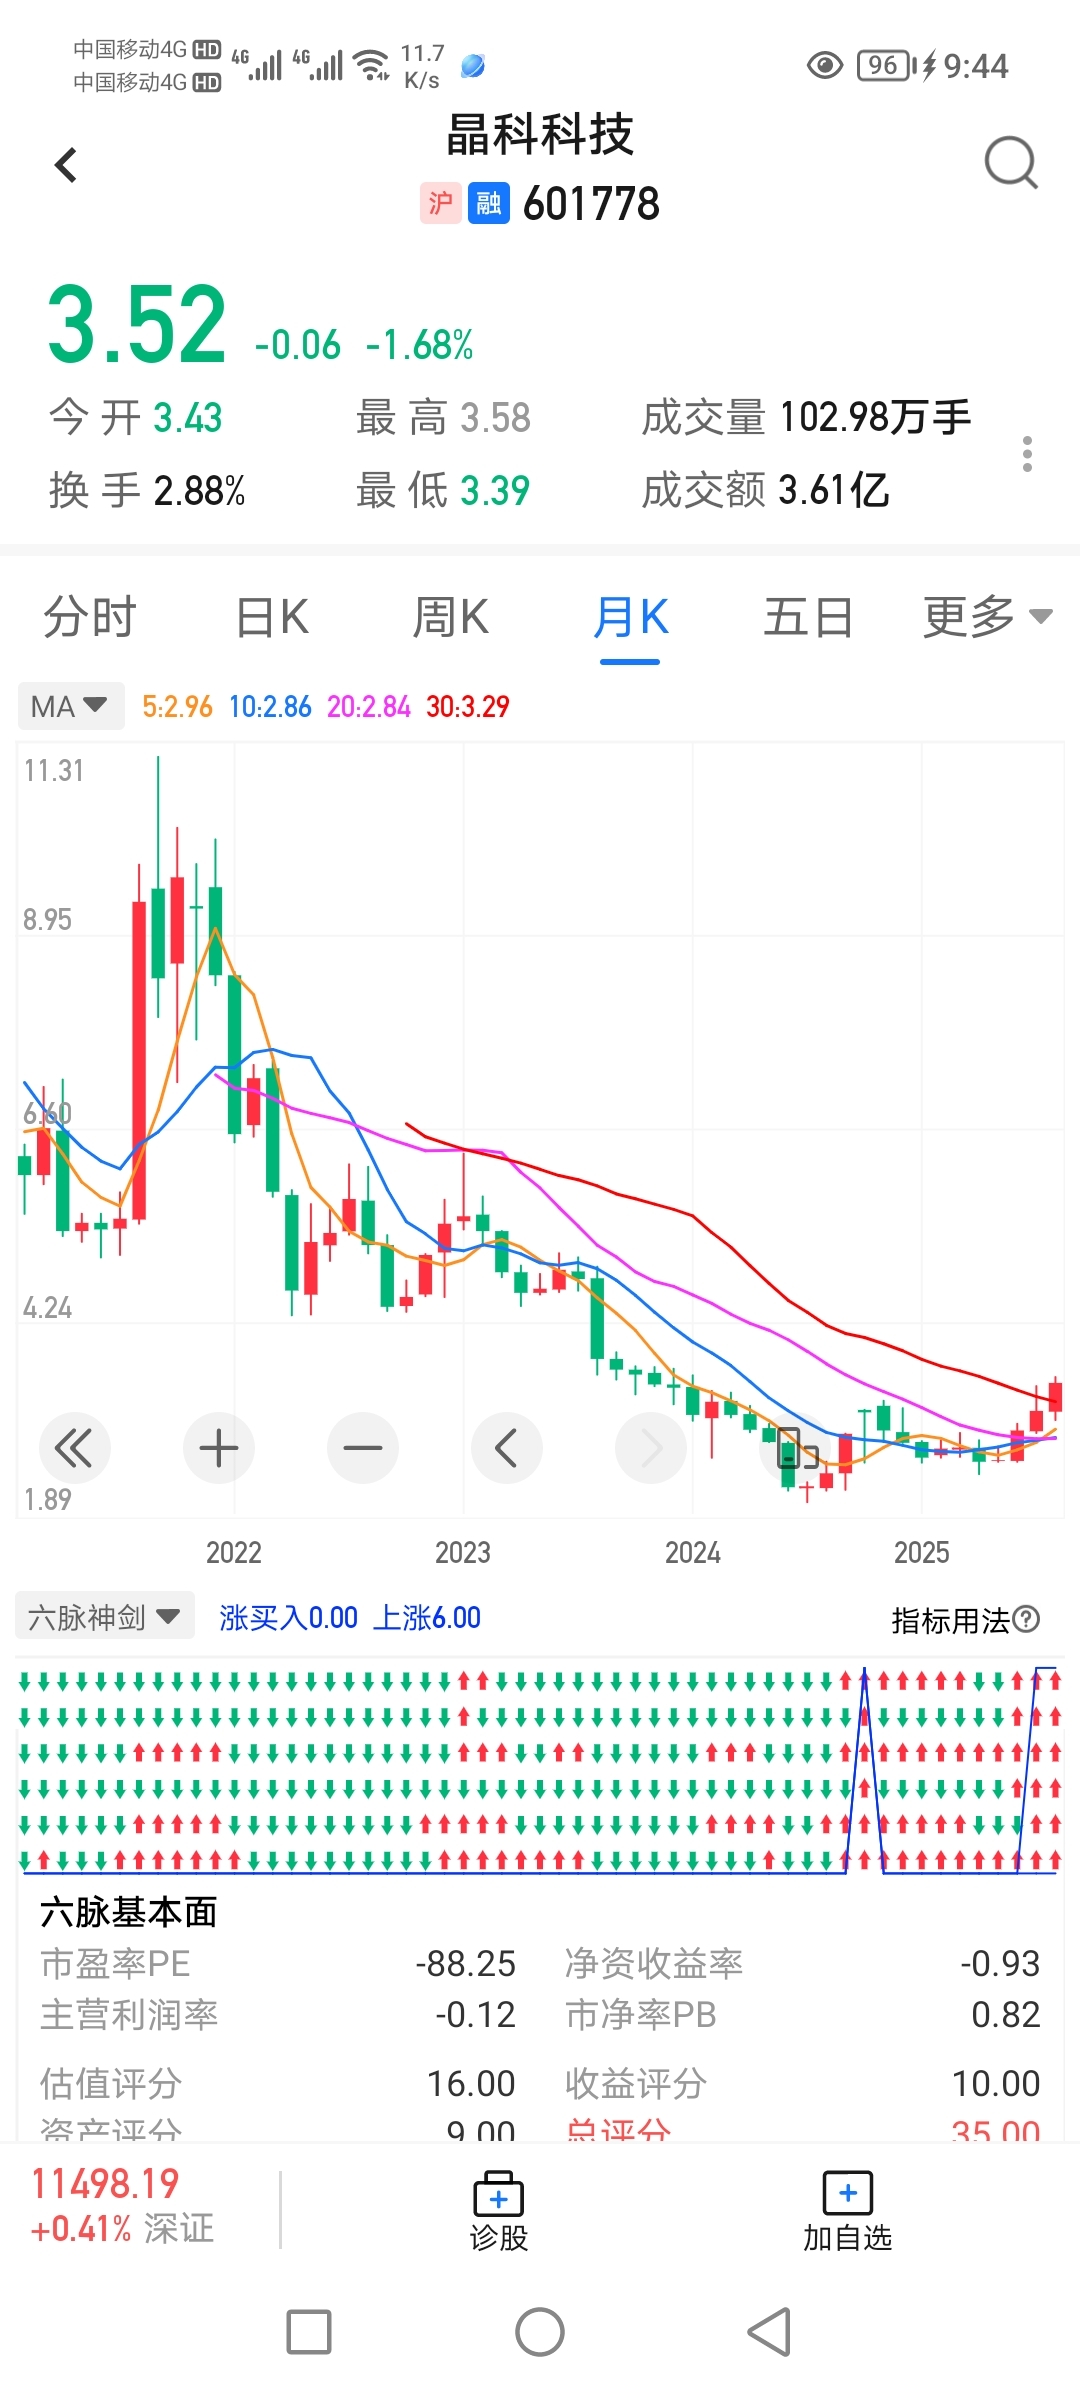Image resolution: width=1080 pixels, height=2388 pixels.
Task: Tap 成交额 3.61亿 value
Action: click(x=834, y=490)
